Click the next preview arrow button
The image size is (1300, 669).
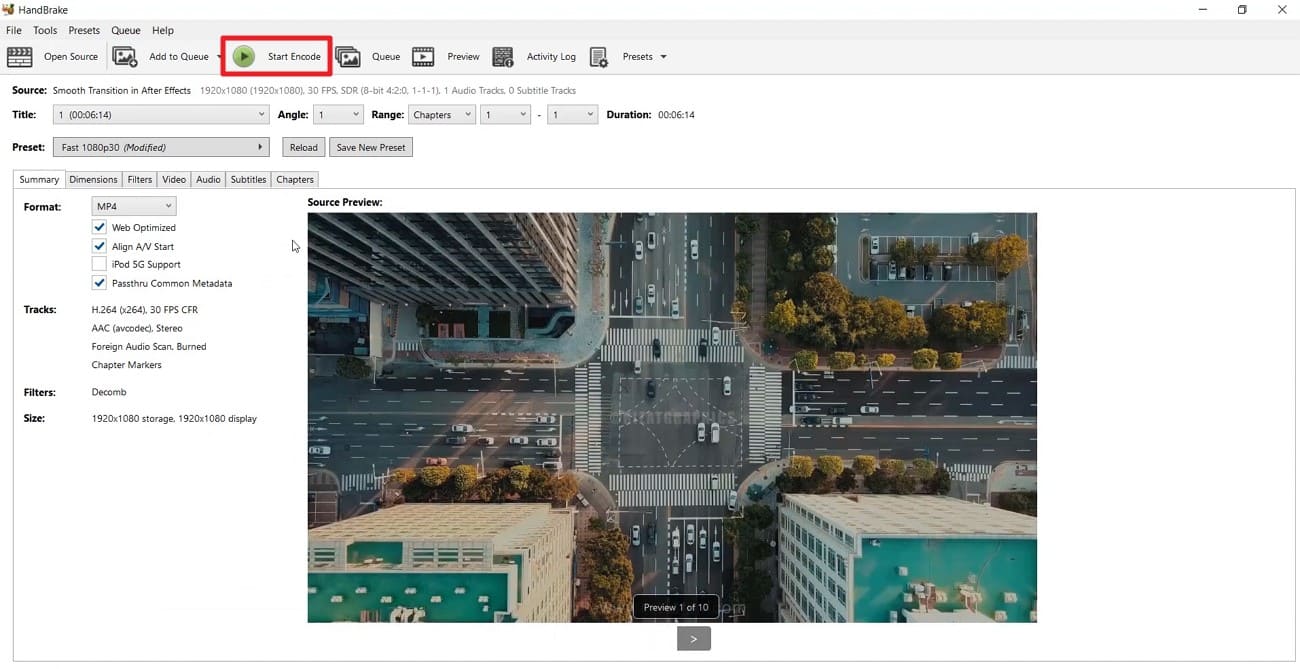pyautogui.click(x=694, y=638)
